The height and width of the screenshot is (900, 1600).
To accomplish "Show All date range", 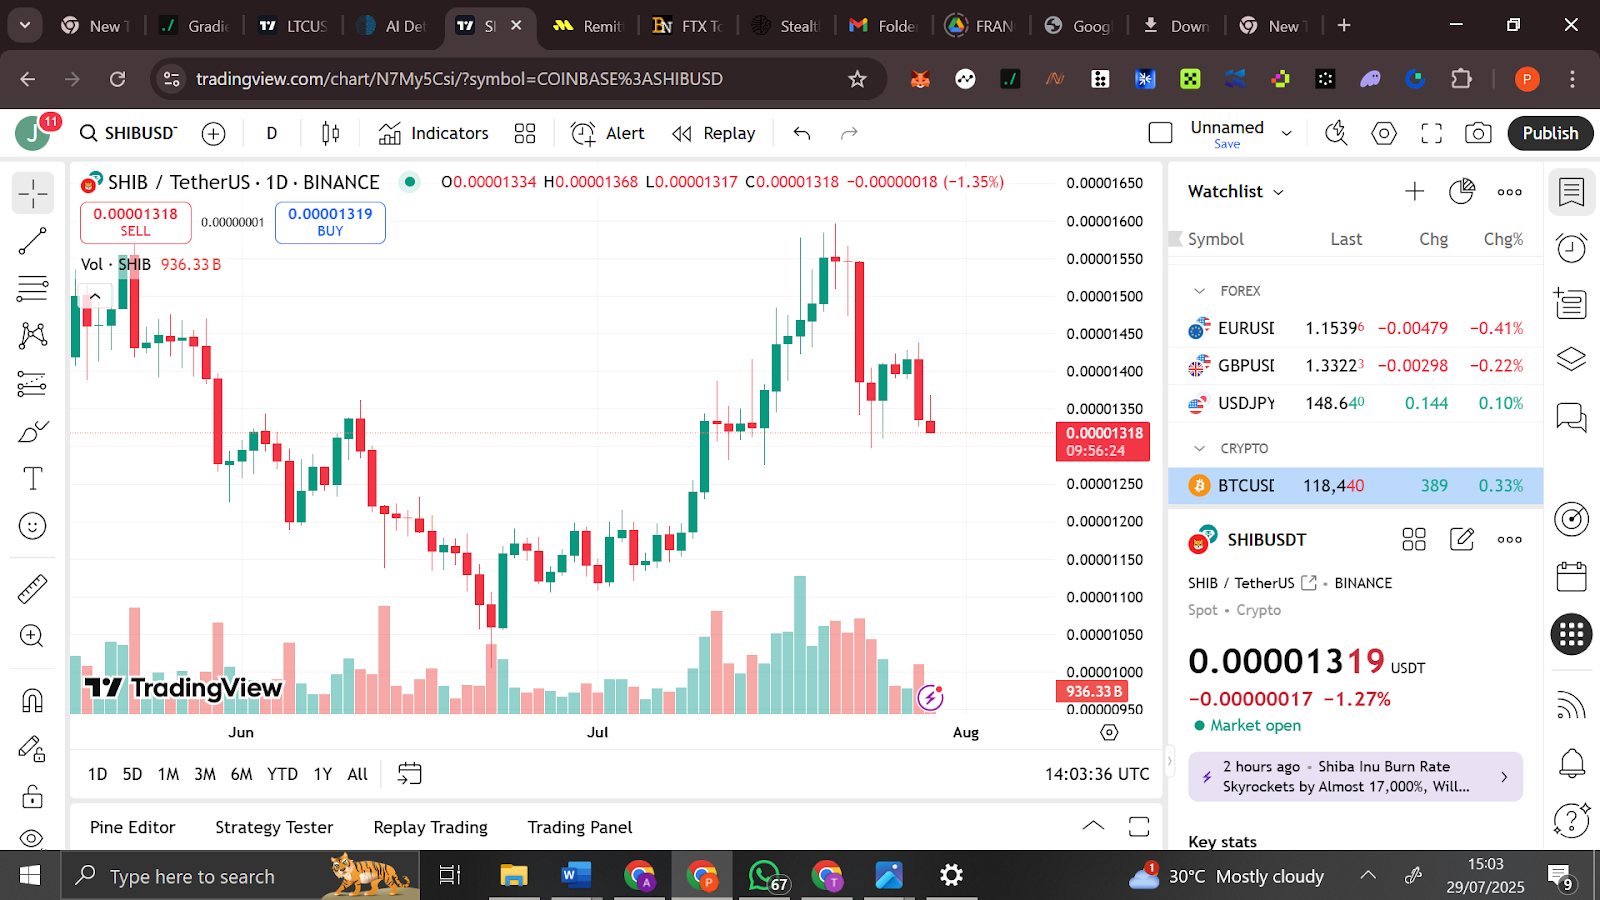I will coord(357,774).
